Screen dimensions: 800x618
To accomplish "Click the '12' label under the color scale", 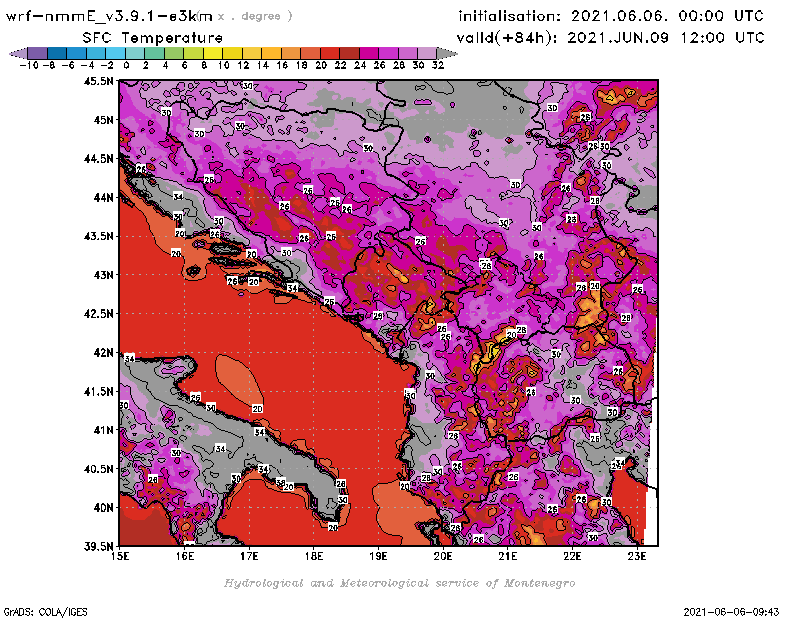I will click(x=243, y=65).
